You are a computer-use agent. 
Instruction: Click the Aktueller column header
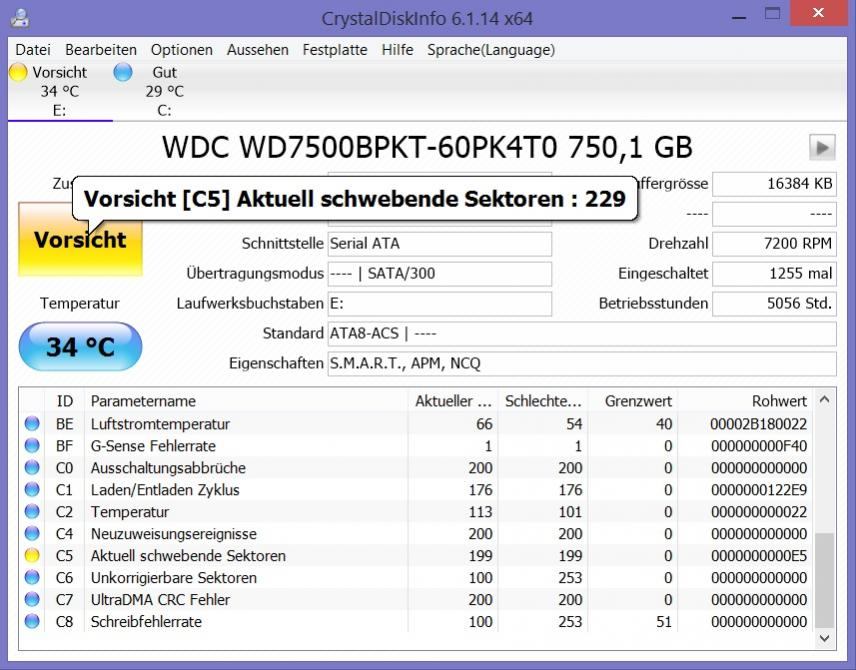point(453,401)
